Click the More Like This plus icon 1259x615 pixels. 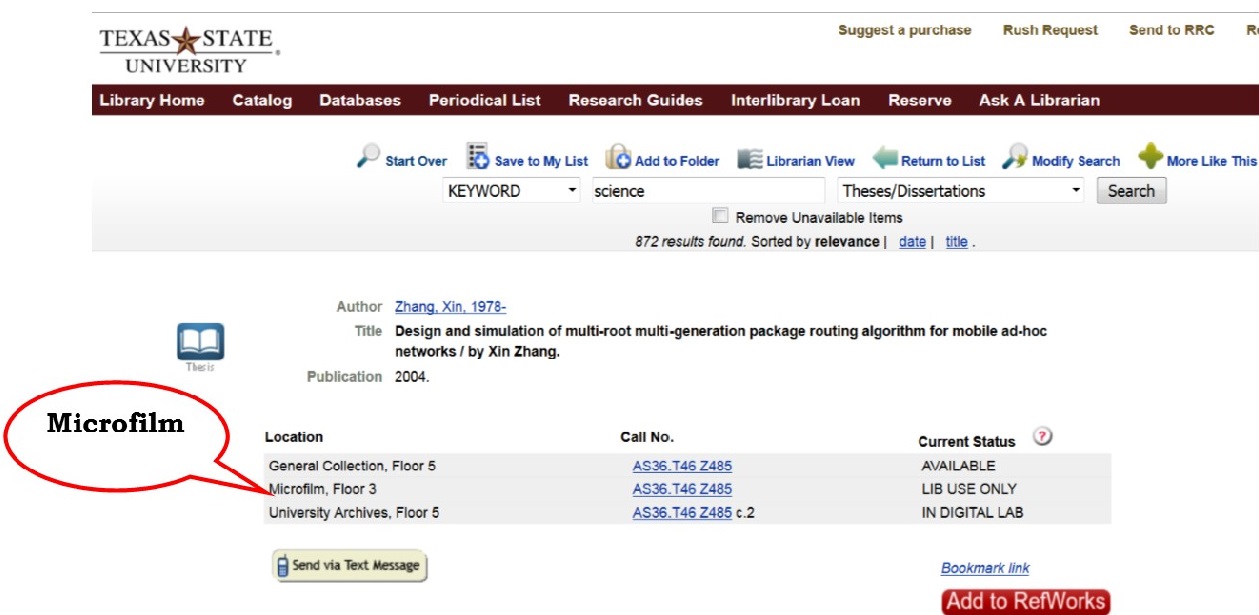(1151, 158)
